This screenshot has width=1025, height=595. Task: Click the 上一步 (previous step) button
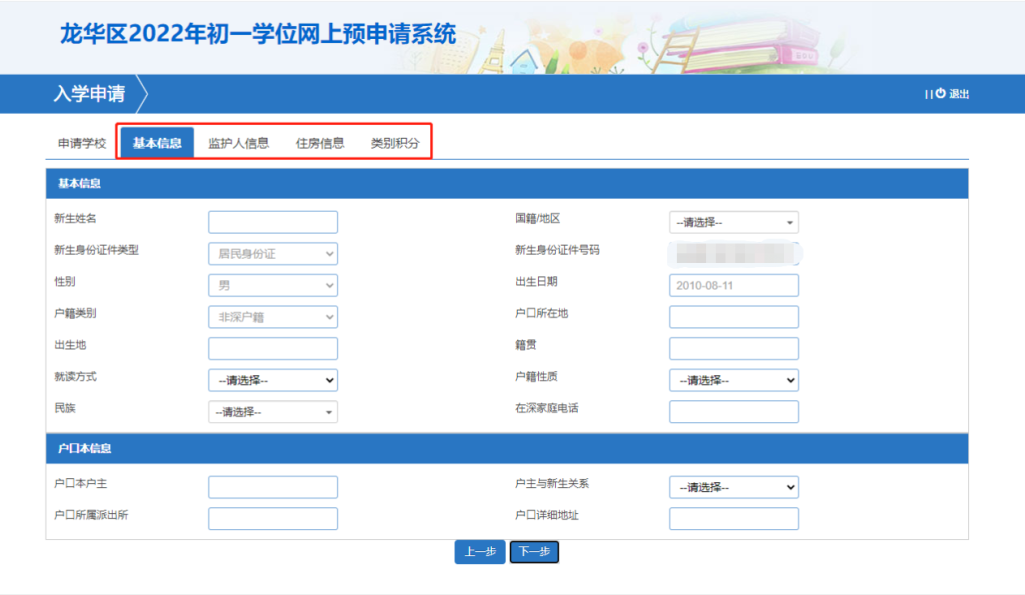click(479, 551)
